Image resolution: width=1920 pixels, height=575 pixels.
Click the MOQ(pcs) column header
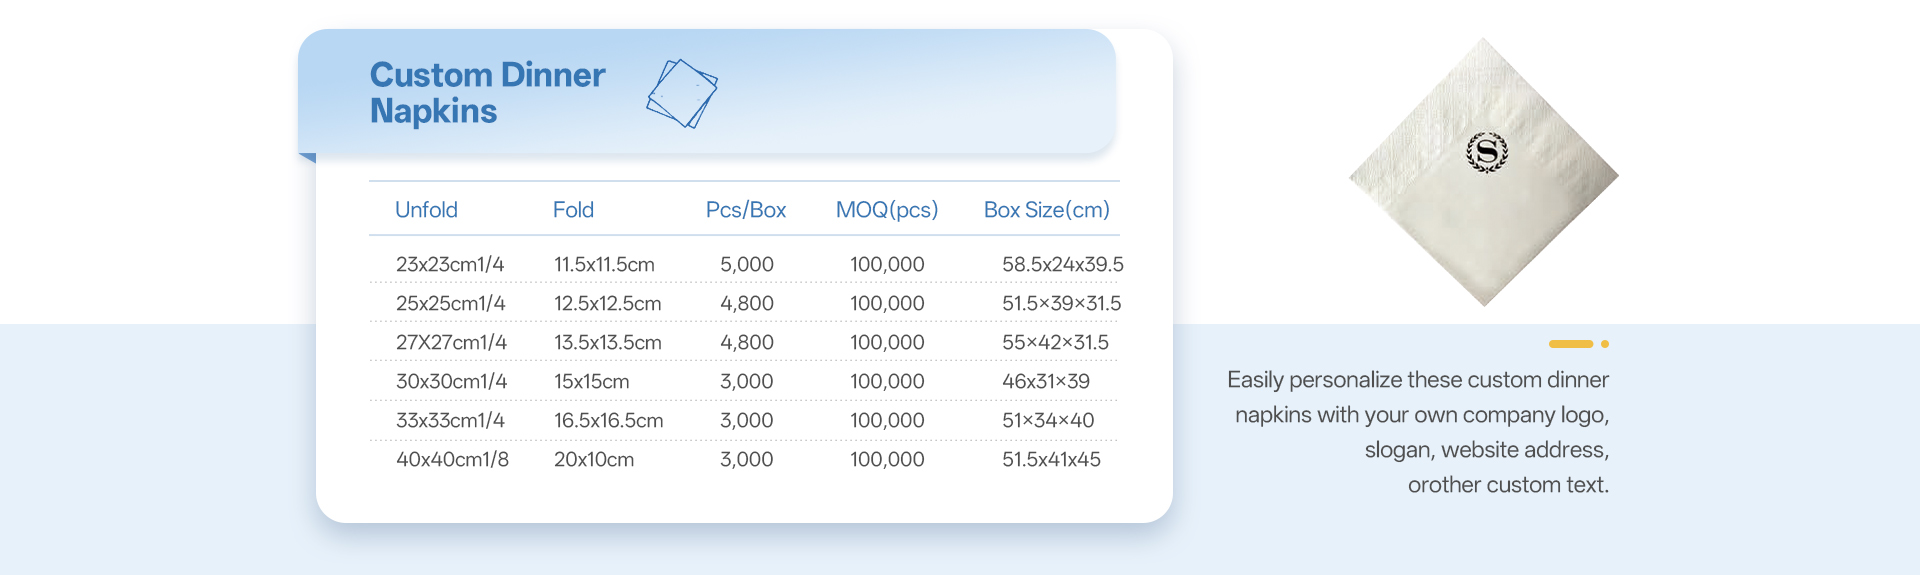[x=887, y=210]
